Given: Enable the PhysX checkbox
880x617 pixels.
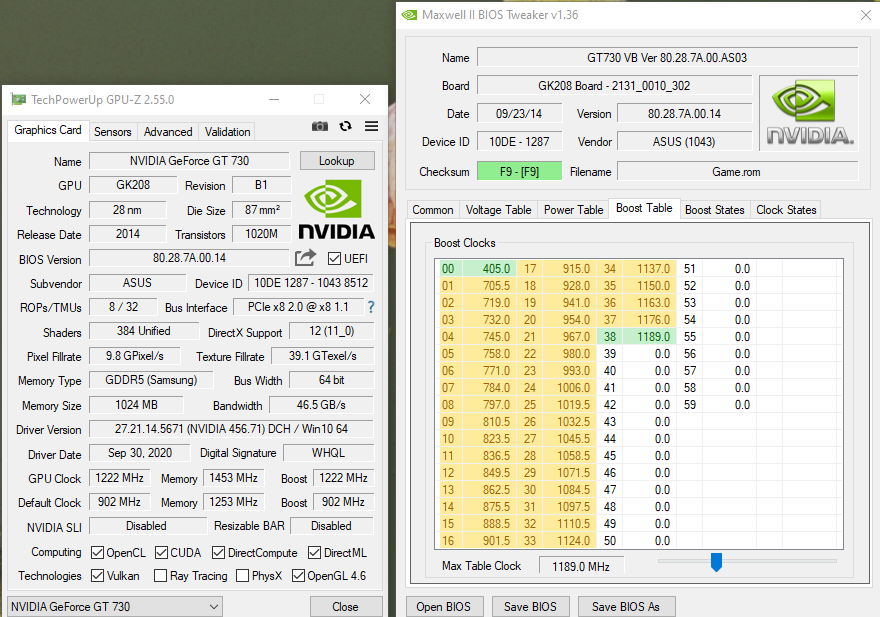Looking at the screenshot, I should (x=242, y=575).
